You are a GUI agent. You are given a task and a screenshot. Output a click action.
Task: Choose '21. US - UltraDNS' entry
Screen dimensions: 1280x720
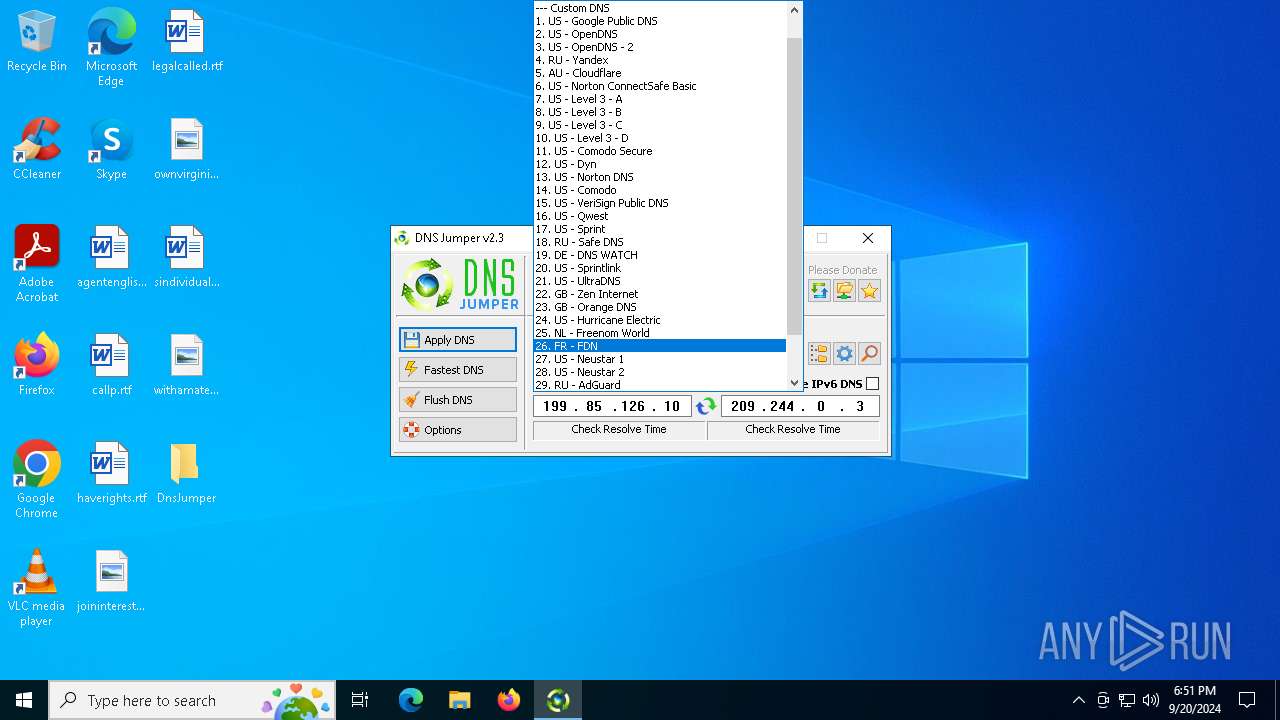(660, 281)
